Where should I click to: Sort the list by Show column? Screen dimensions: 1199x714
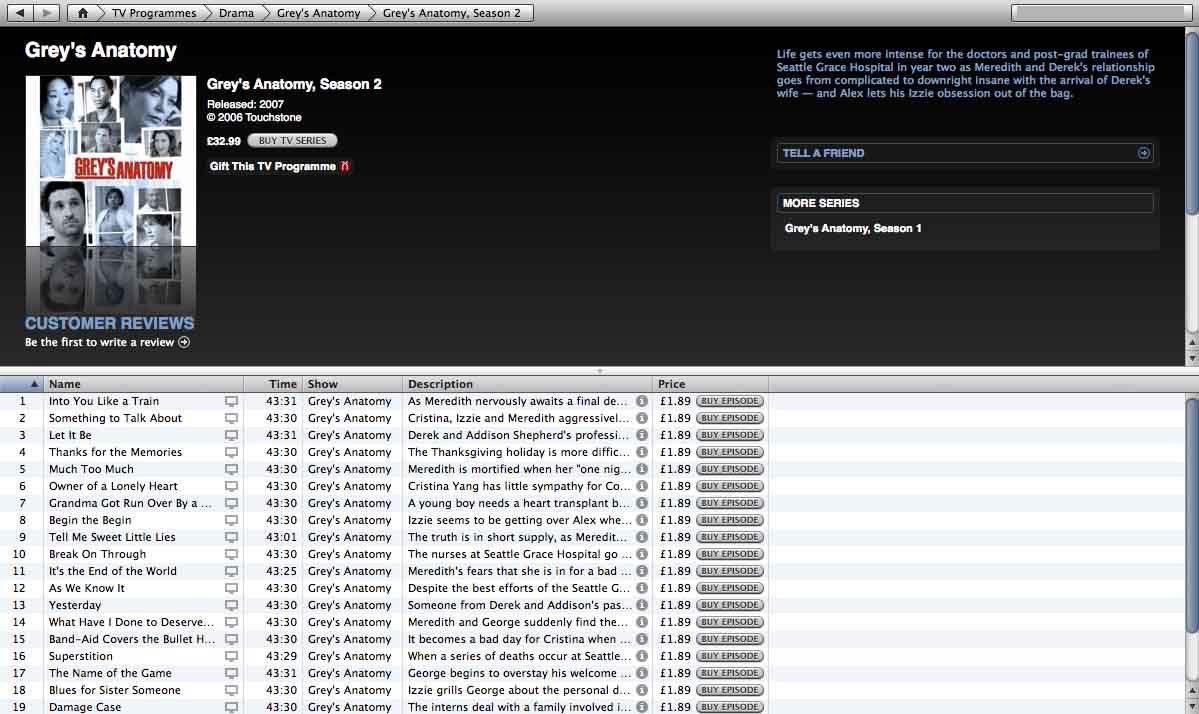[353, 384]
